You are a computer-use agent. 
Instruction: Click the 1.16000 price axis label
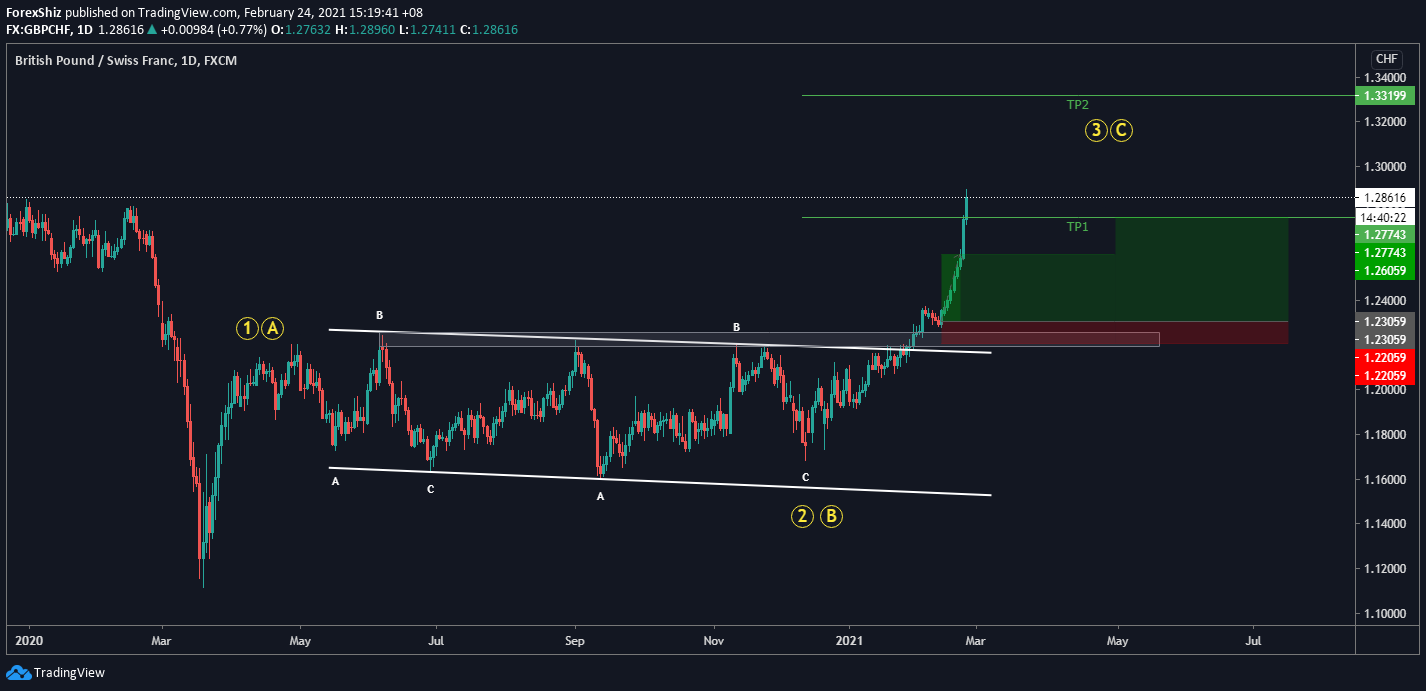pos(1384,480)
